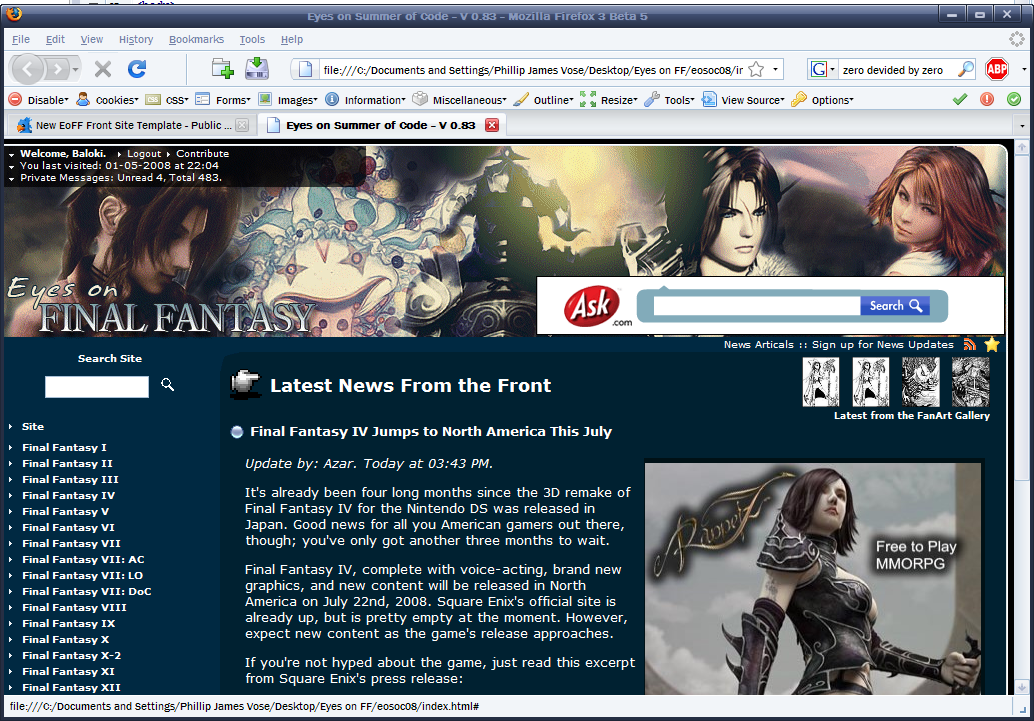The image size is (1034, 721).
Task: Go back with the Back arrow button
Action: tap(28, 69)
